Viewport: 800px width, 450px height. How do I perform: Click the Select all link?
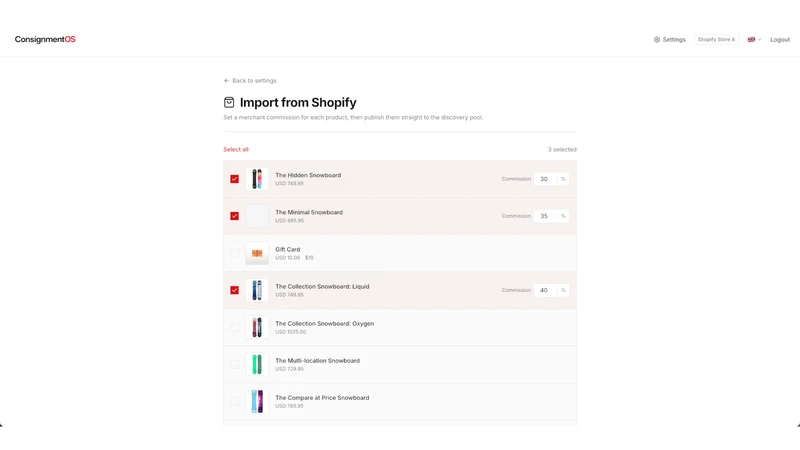point(236,149)
